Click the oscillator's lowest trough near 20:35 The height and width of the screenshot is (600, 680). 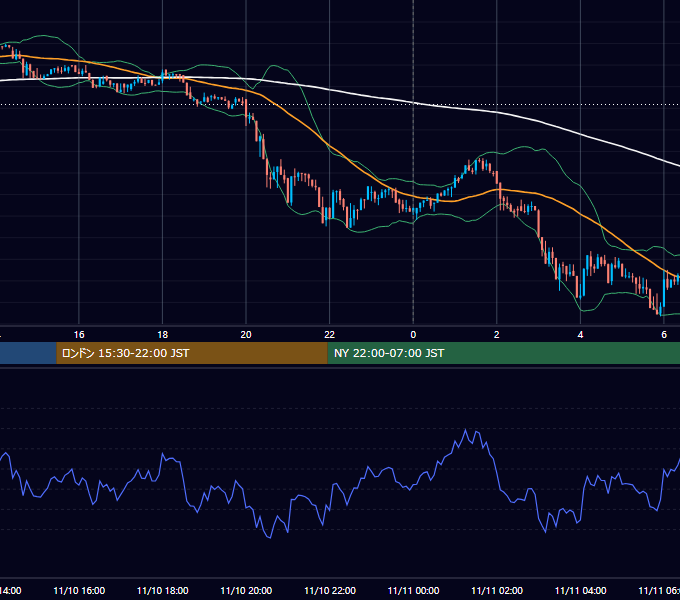(270, 538)
